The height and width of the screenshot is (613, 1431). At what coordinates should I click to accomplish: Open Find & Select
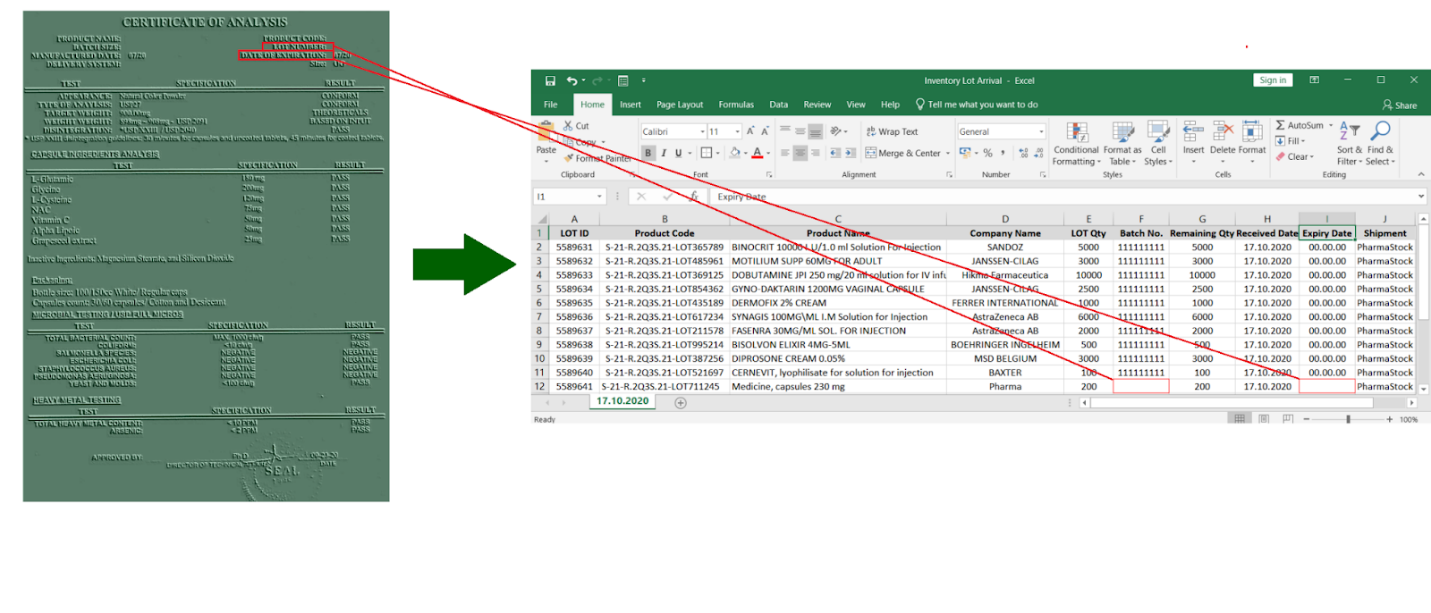coord(1380,144)
